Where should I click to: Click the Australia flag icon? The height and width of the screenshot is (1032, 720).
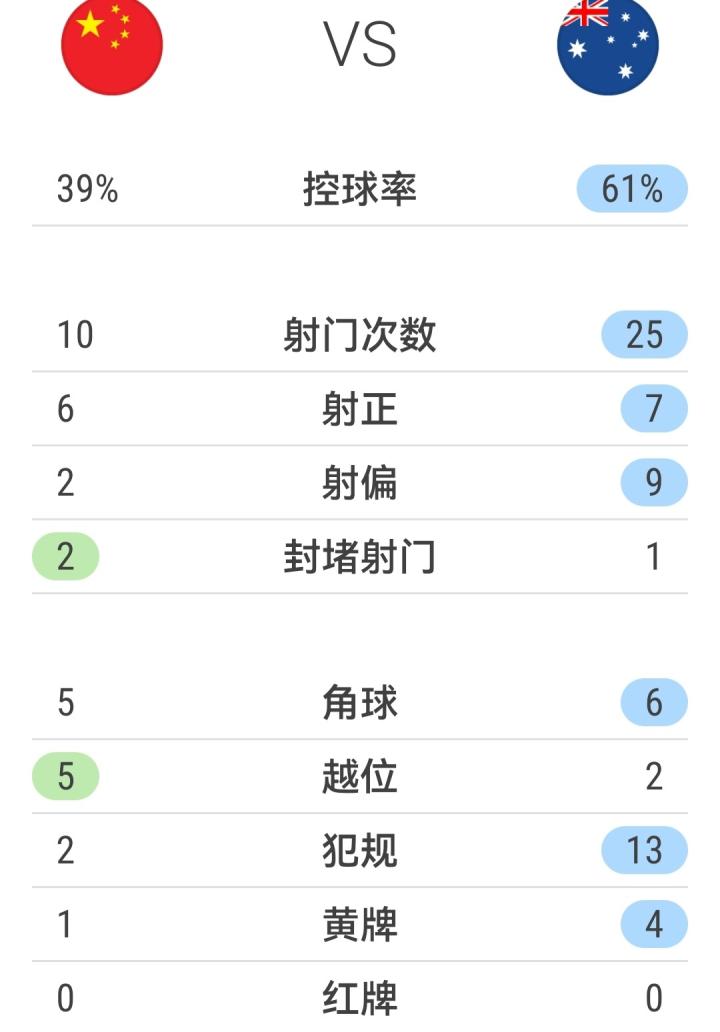[x=608, y=45]
